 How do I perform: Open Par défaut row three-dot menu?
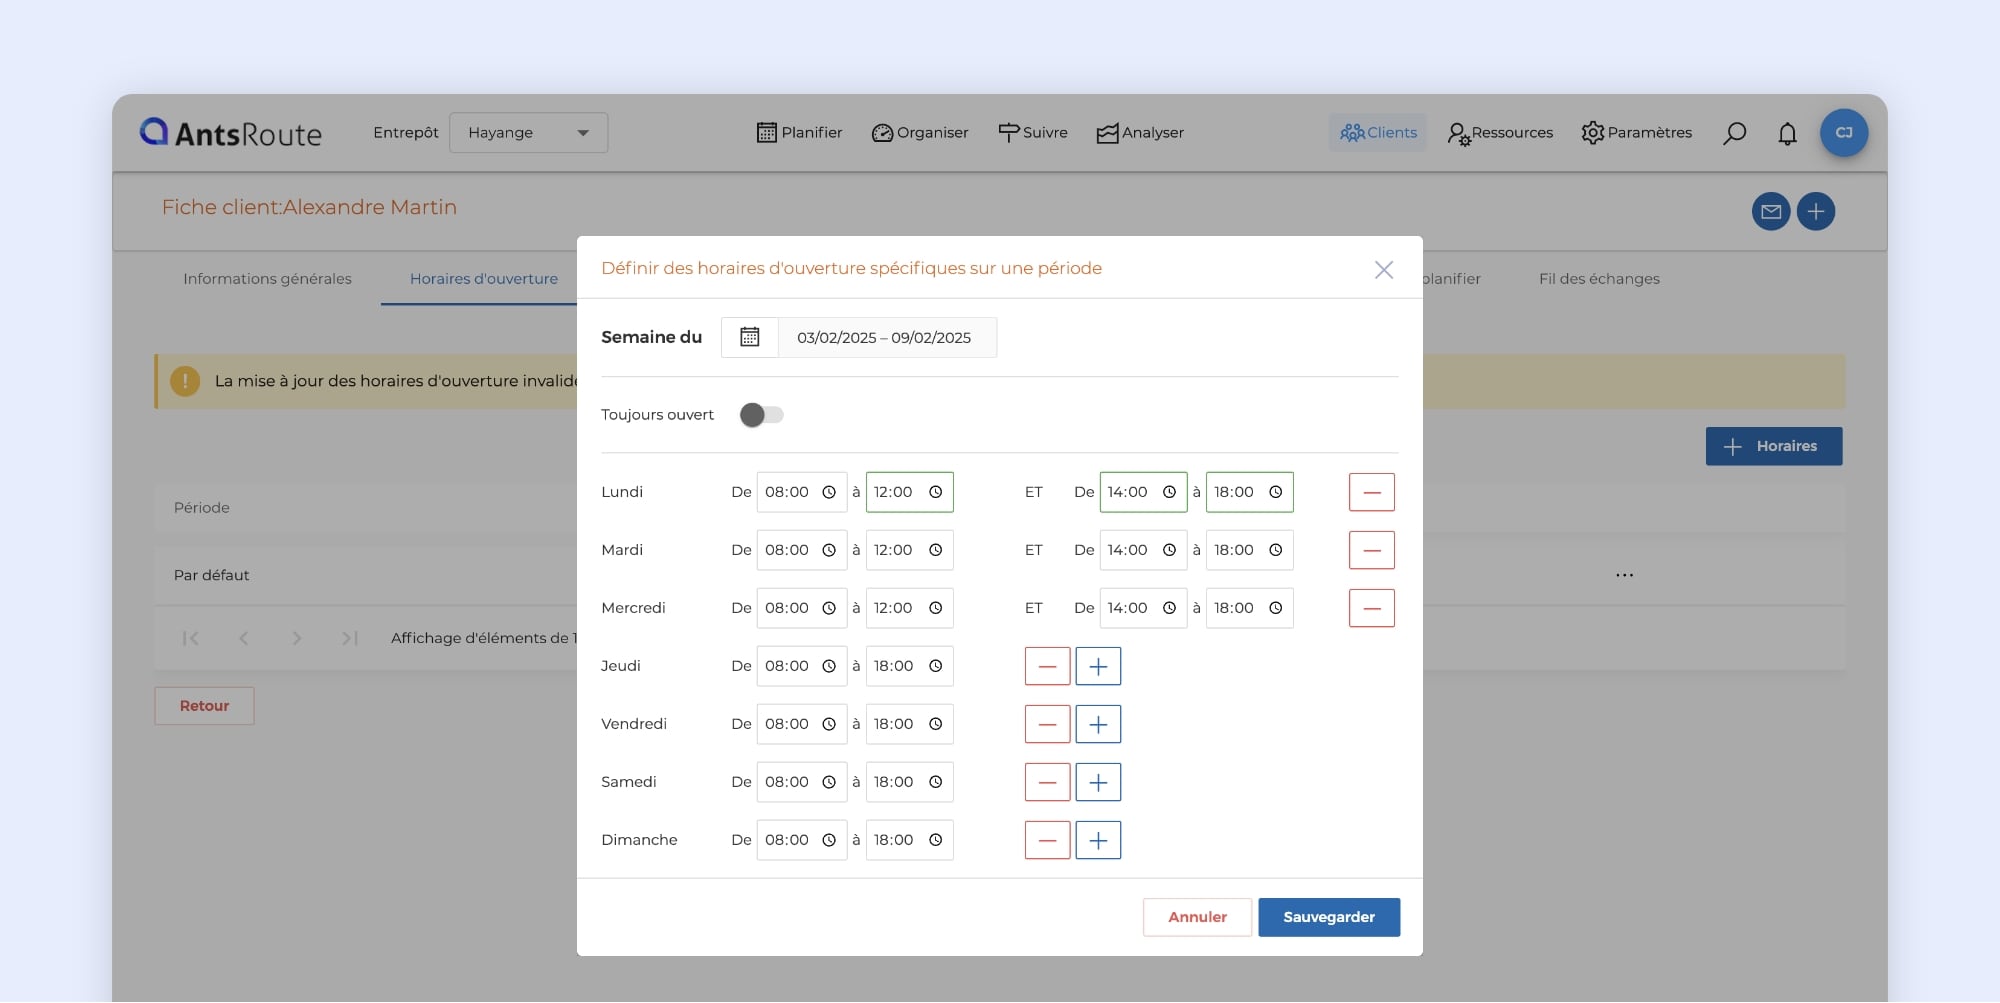(x=1624, y=576)
